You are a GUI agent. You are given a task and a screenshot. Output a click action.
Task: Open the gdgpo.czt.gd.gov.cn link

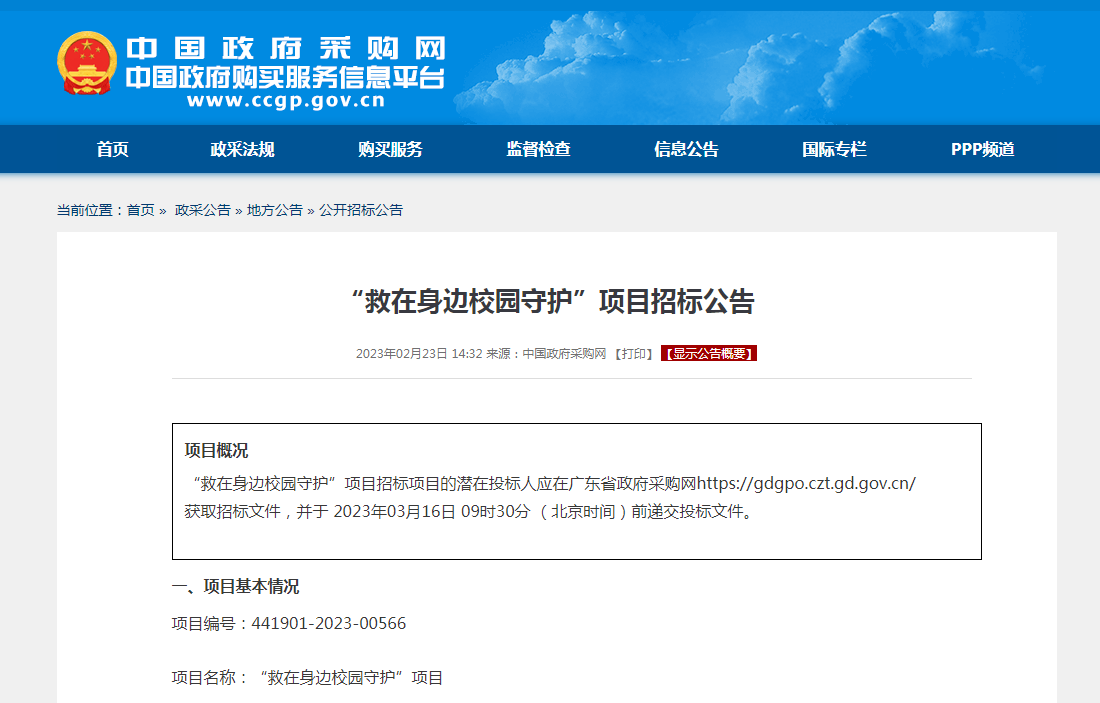click(x=806, y=484)
